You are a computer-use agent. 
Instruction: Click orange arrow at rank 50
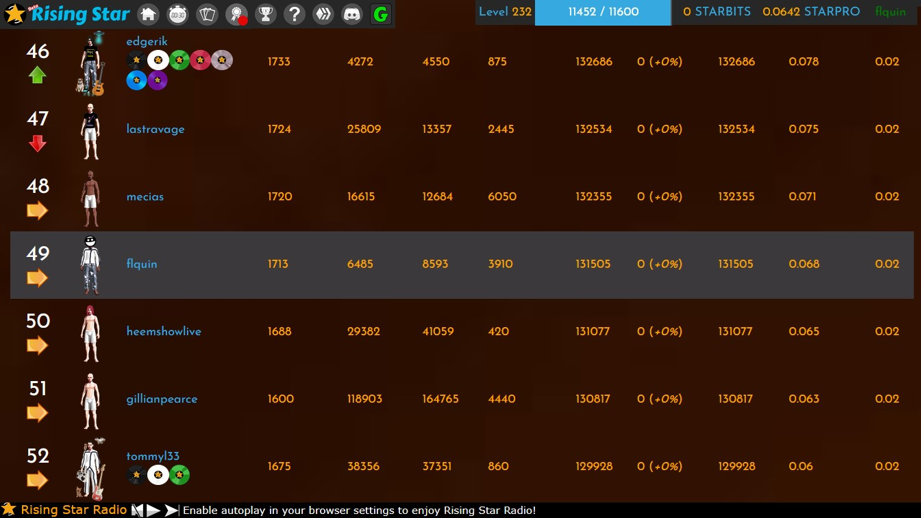(37, 345)
